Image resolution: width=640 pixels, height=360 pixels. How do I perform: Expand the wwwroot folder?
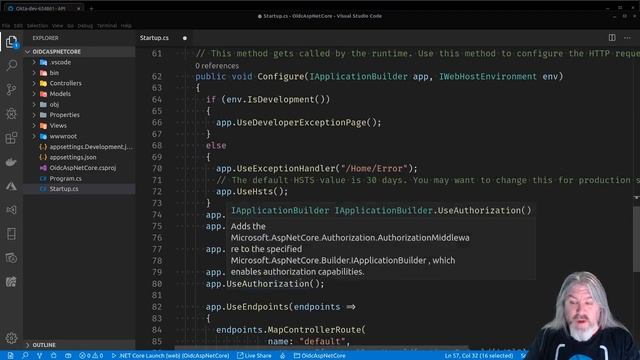coord(34,136)
